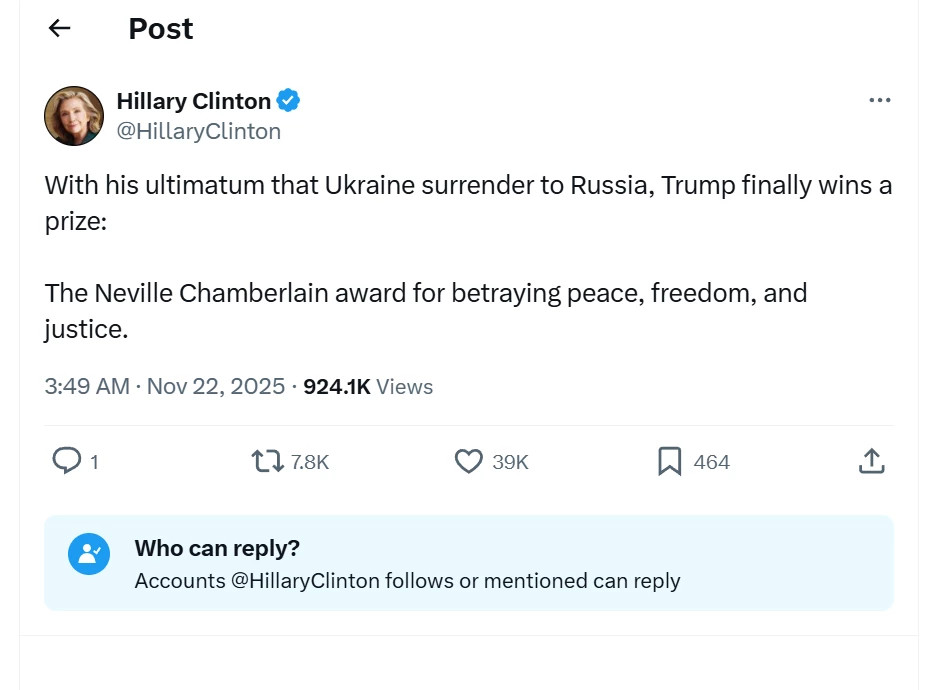Open the three-dot more options menu
936x690 pixels.
879,100
